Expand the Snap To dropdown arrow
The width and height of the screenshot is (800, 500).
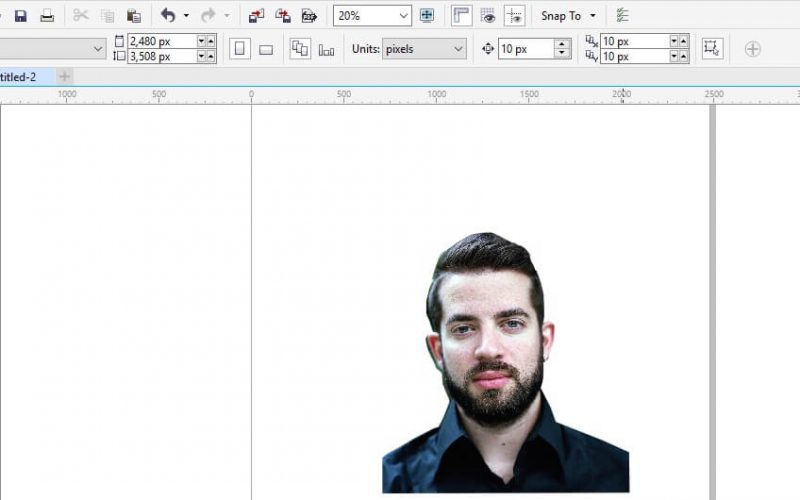(593, 16)
